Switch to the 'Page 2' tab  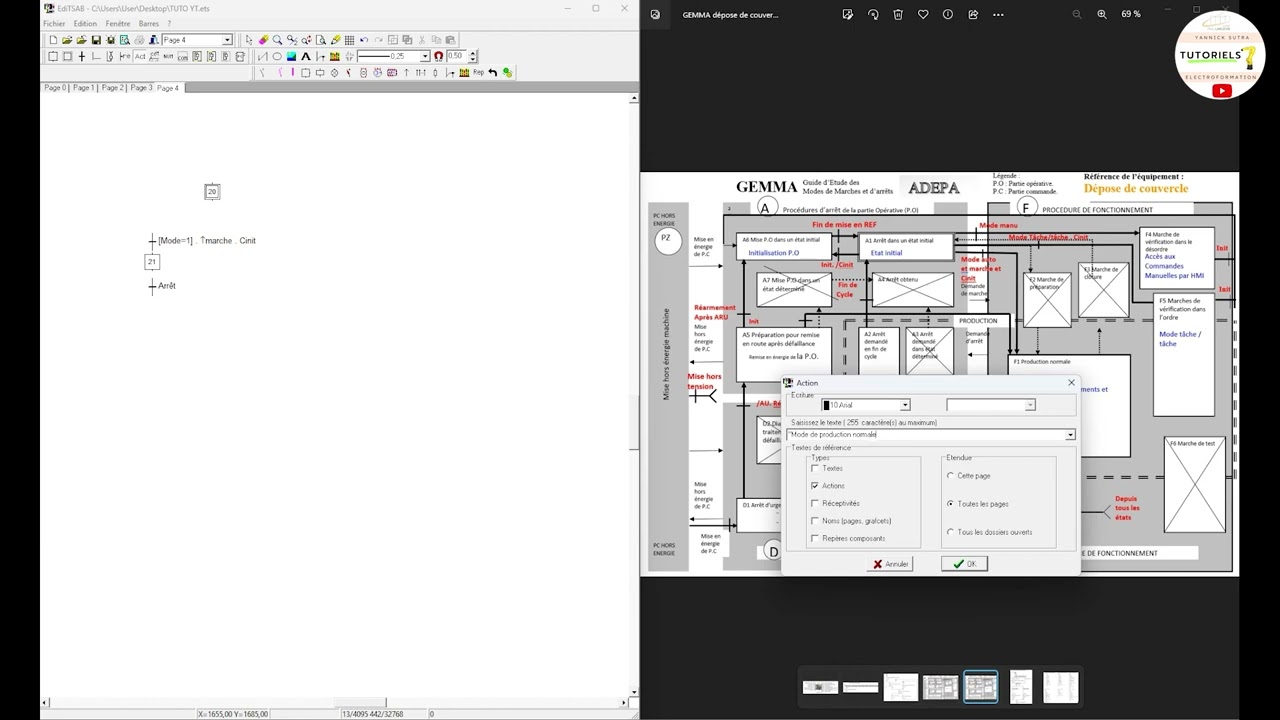[112, 88]
